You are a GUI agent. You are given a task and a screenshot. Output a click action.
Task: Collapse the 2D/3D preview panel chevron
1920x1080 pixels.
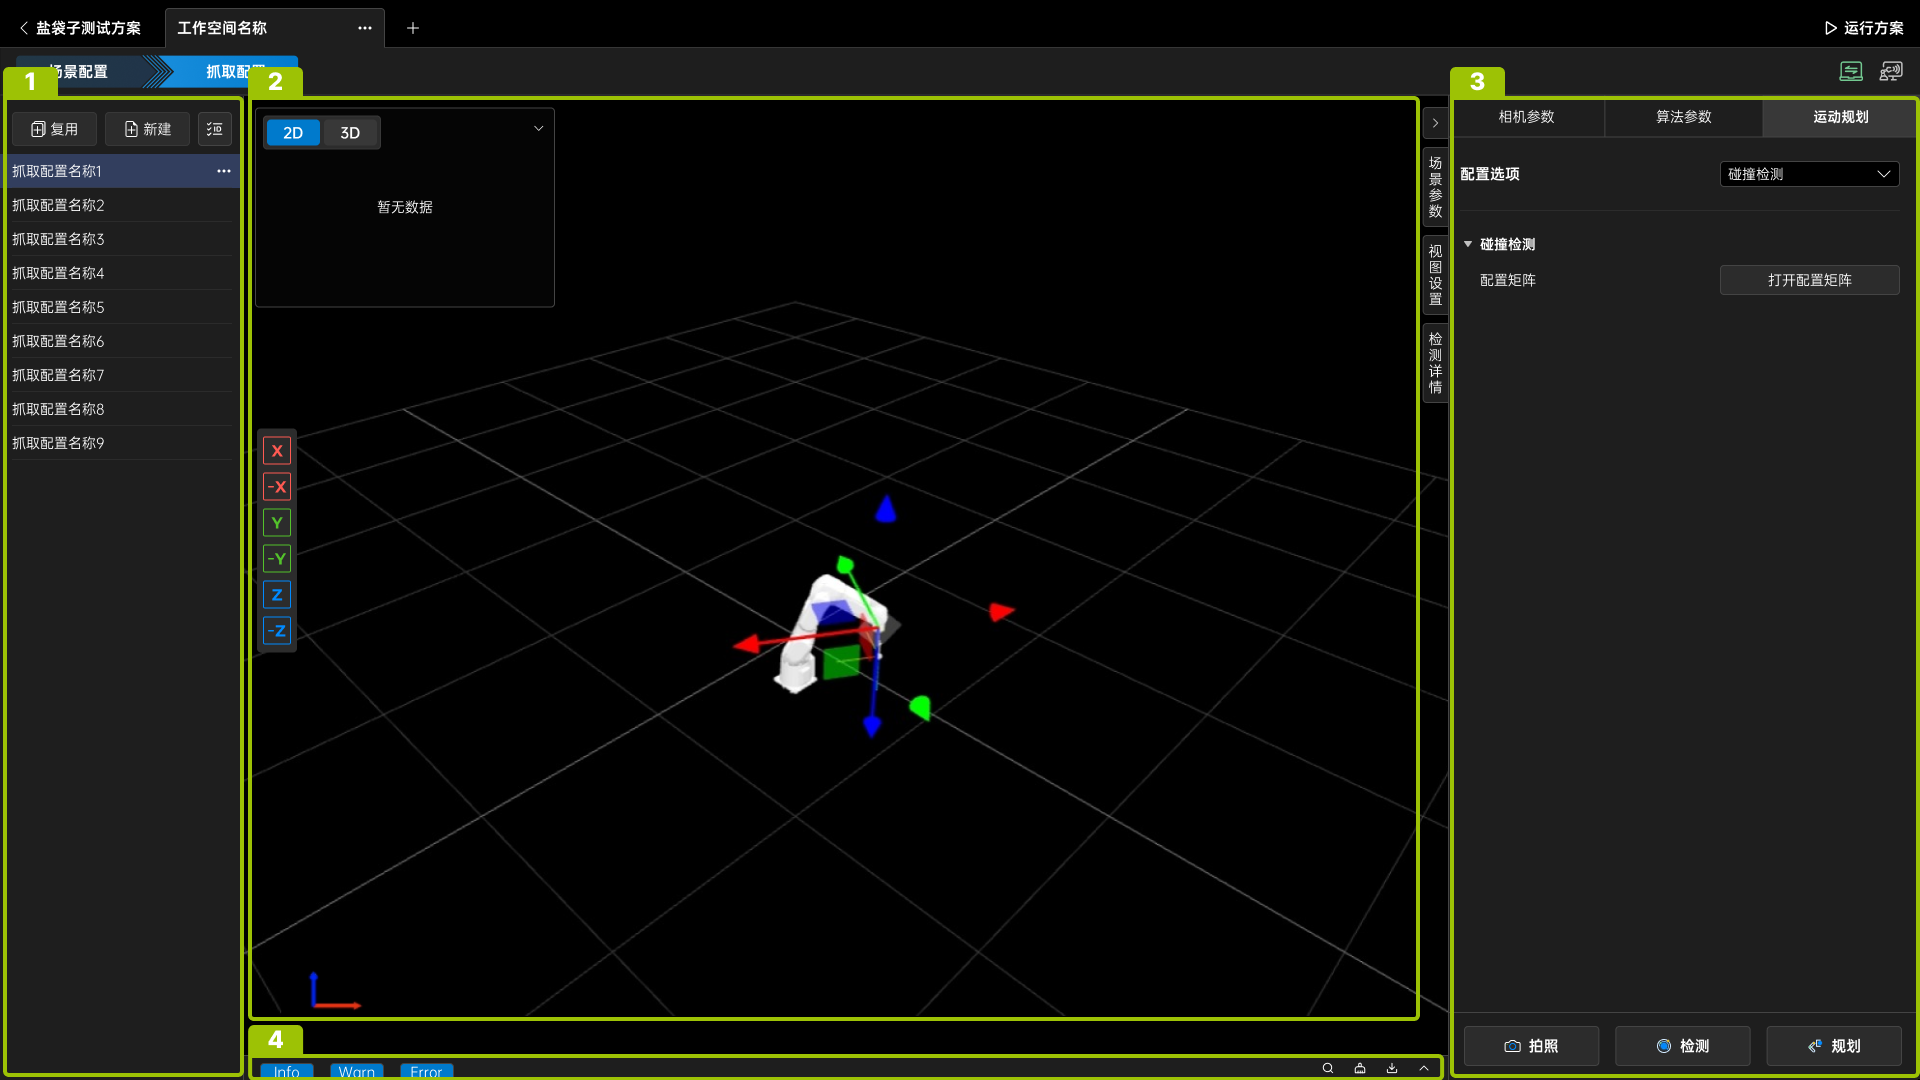point(538,128)
